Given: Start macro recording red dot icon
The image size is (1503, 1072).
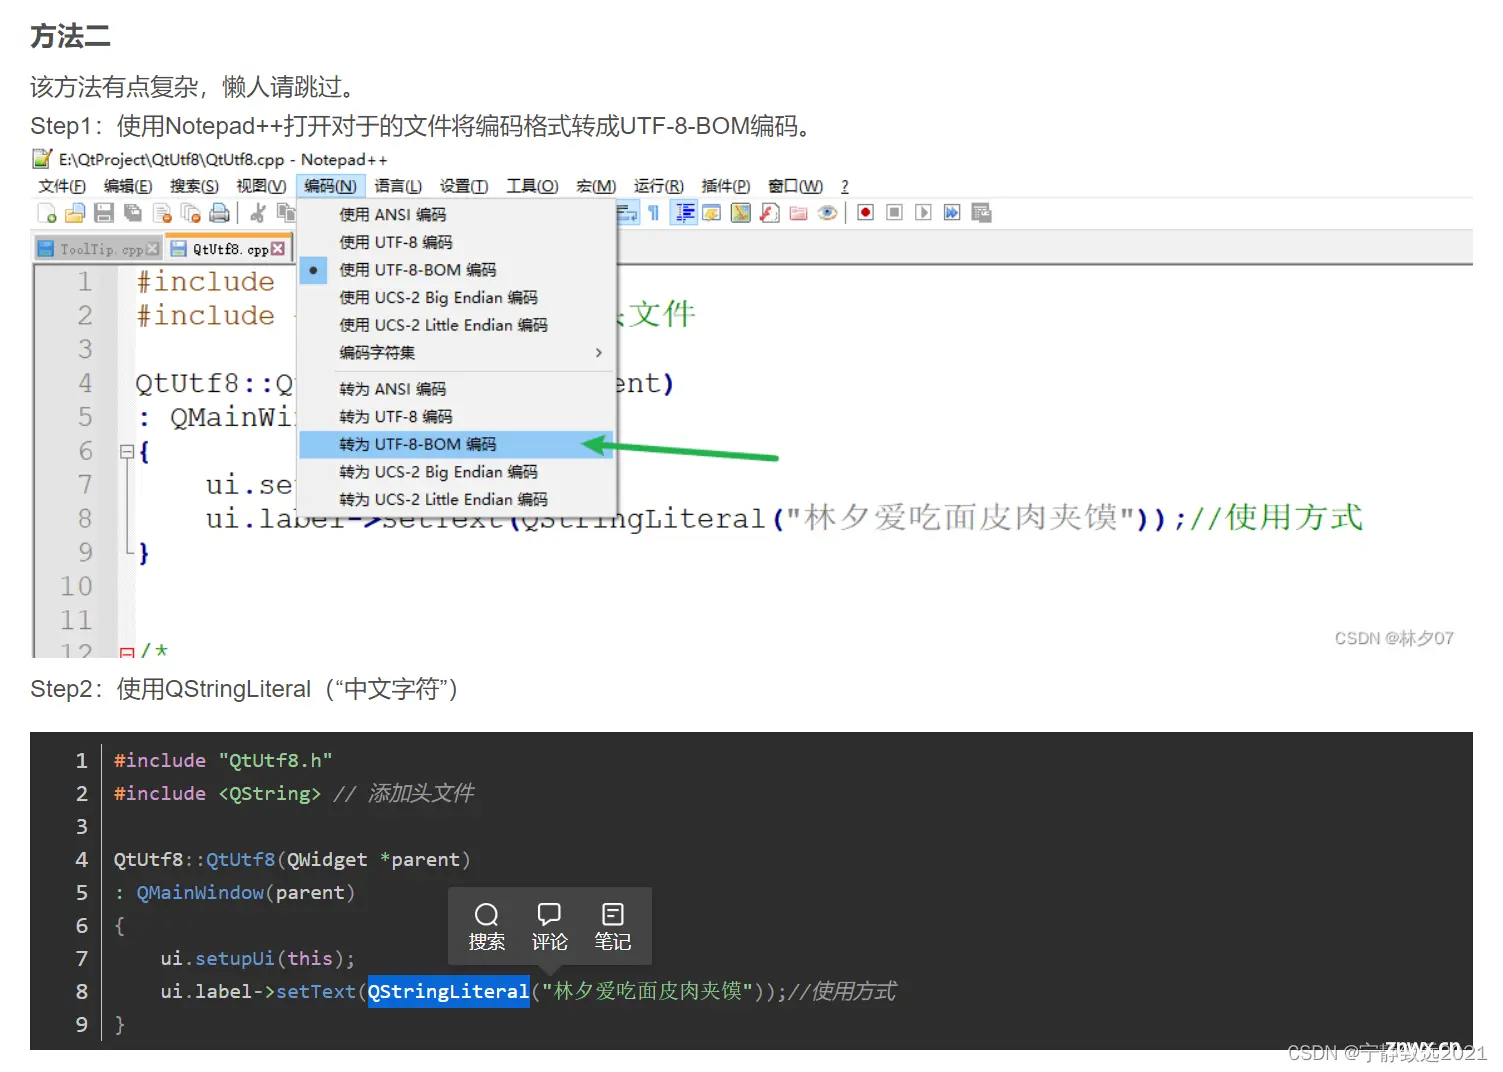Looking at the screenshot, I should (866, 213).
